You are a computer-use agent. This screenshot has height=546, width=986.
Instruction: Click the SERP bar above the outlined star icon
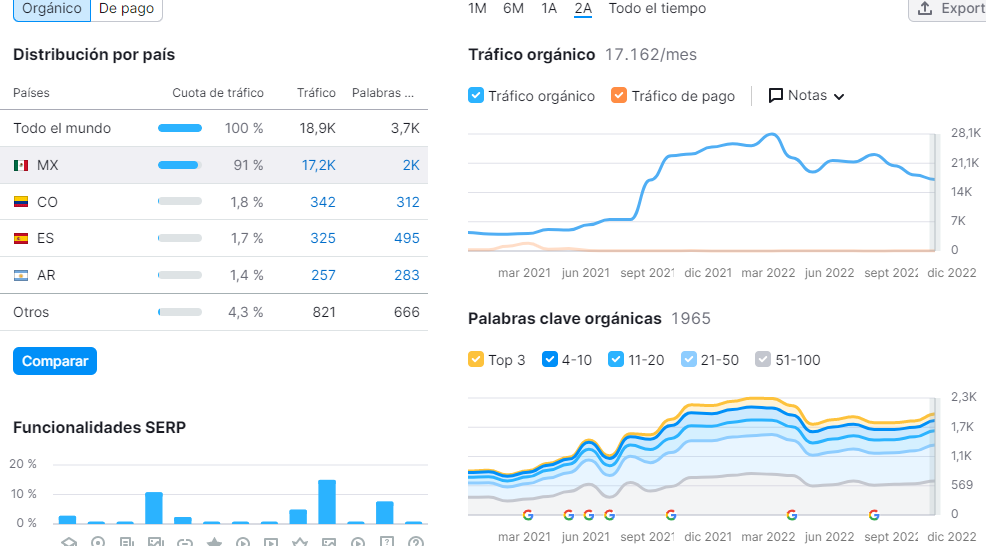coord(298,516)
